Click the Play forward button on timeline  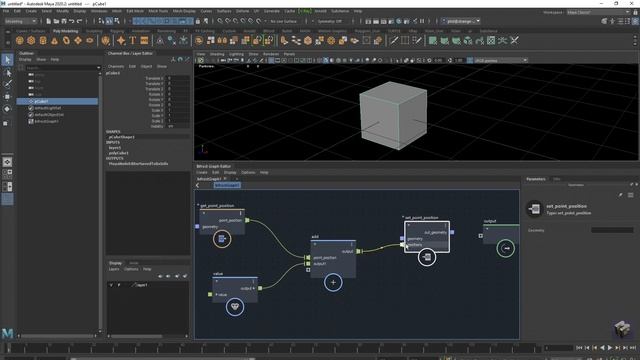pyautogui.click(x=610, y=348)
